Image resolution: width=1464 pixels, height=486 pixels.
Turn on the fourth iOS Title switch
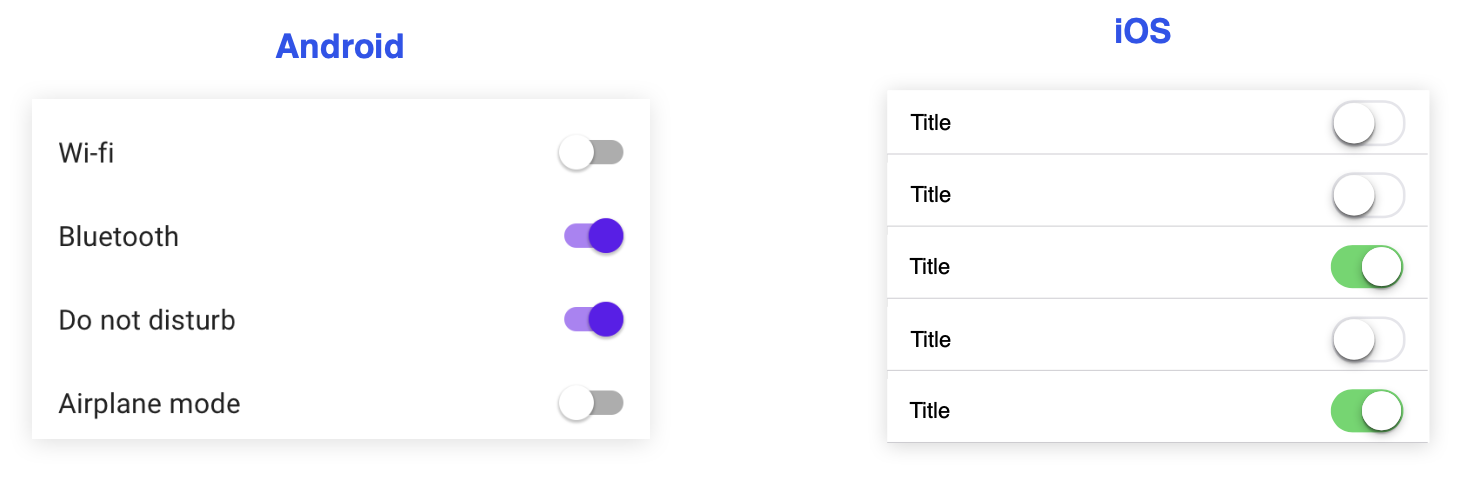pyautogui.click(x=1368, y=340)
